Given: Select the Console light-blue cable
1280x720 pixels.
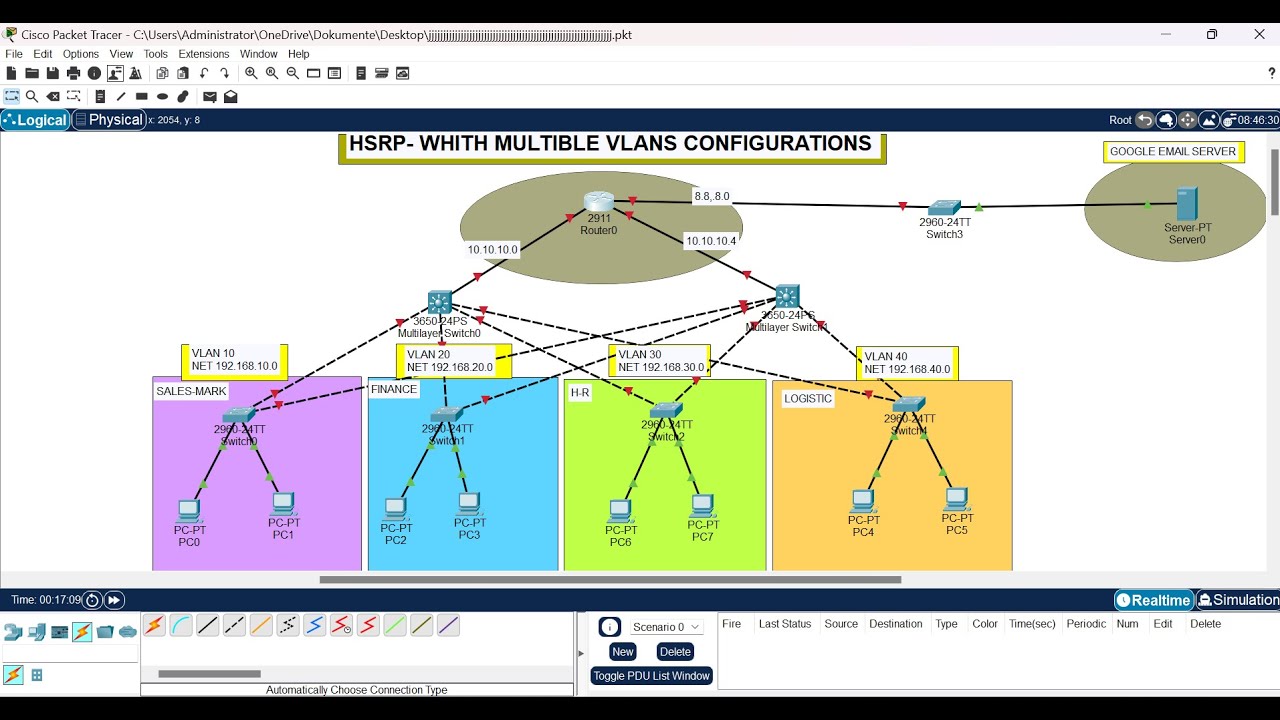Looking at the screenshot, I should pyautogui.click(x=181, y=626).
